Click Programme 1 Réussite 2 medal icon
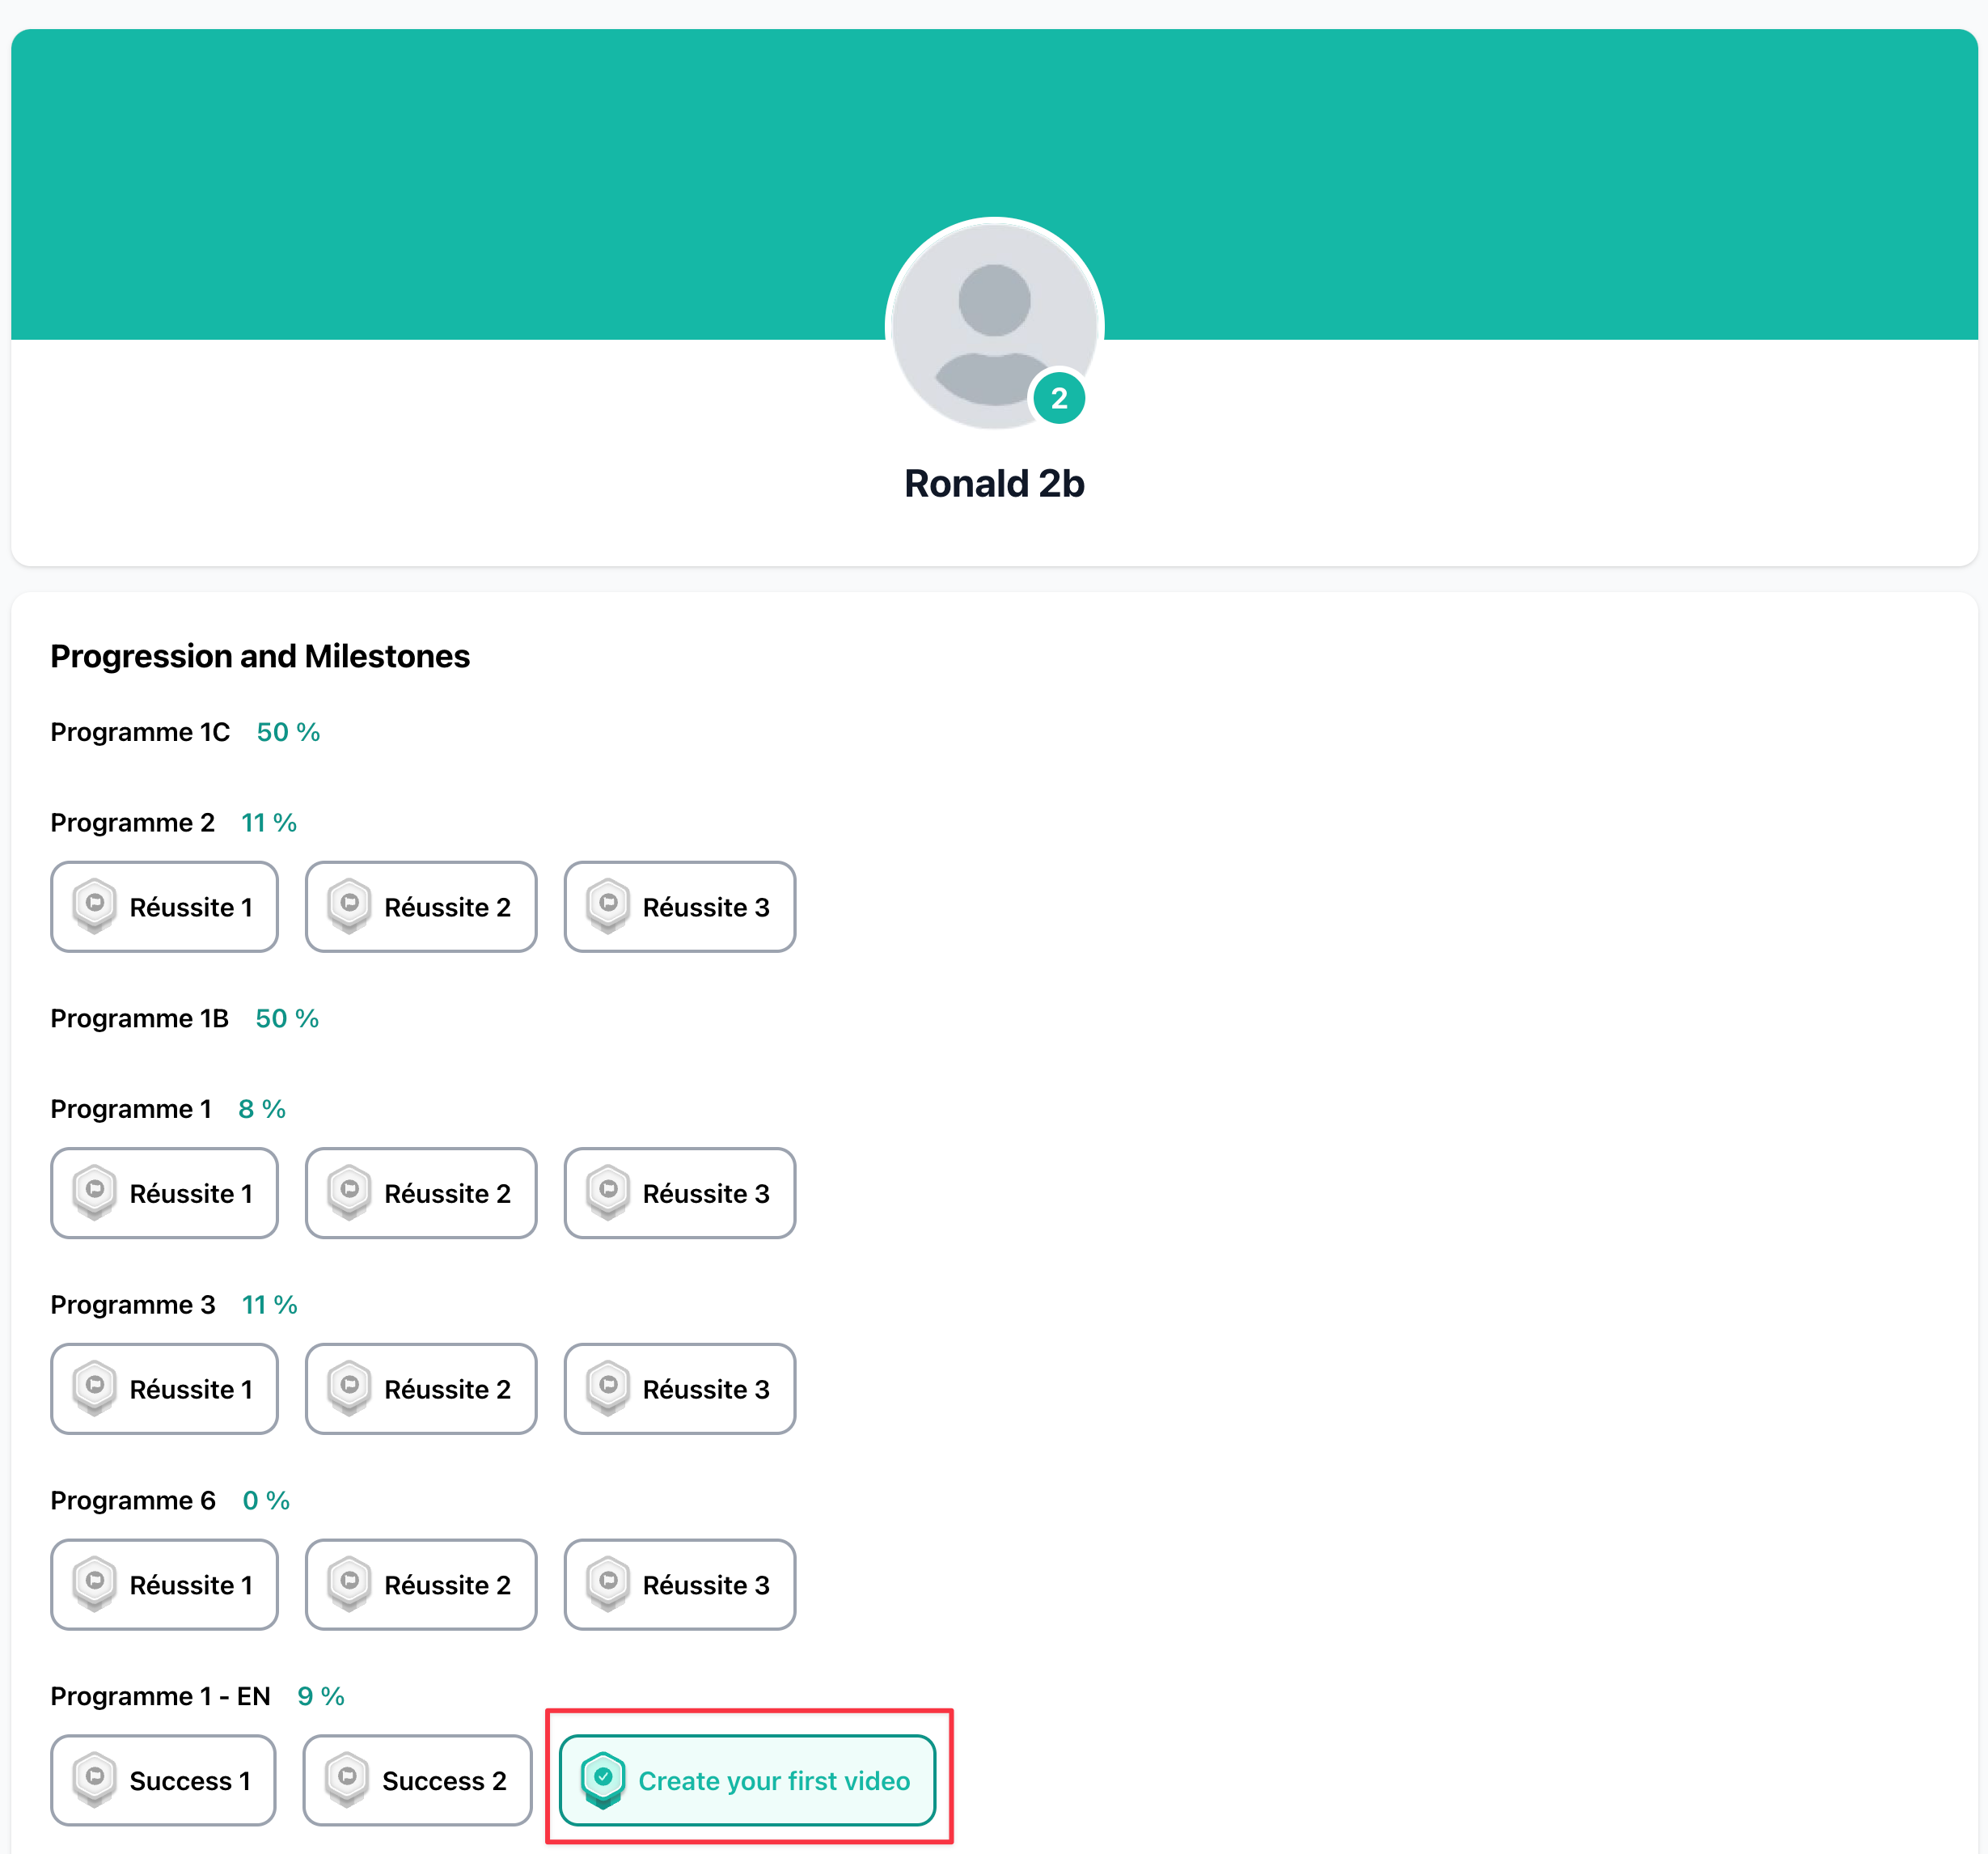1988x1854 pixels. [350, 1192]
